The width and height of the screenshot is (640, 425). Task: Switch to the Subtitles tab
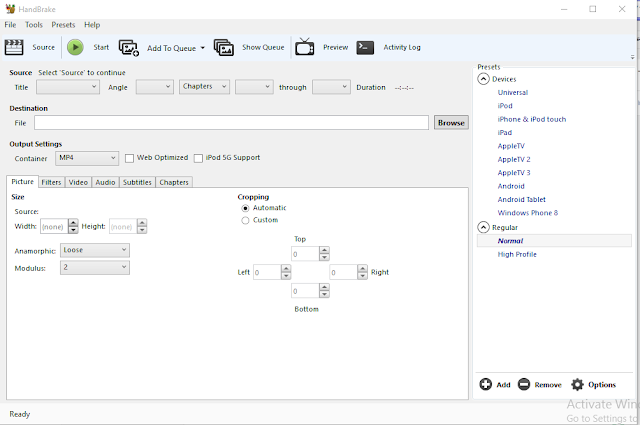pyautogui.click(x=137, y=182)
